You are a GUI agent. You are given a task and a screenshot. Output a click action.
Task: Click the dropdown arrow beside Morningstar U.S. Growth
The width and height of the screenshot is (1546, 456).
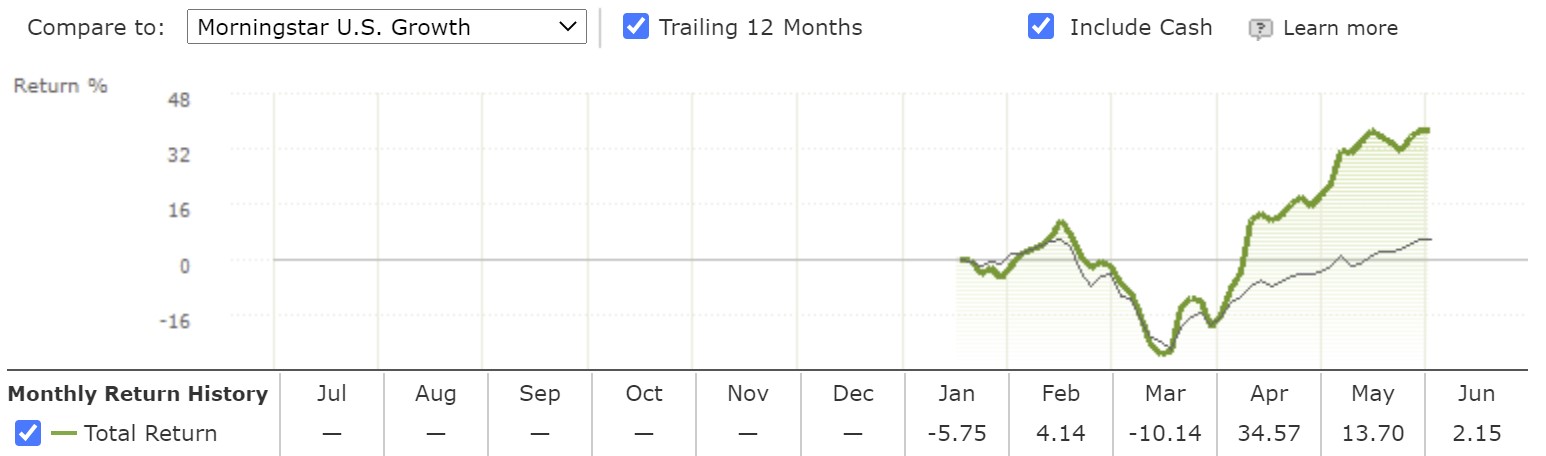pos(568,27)
